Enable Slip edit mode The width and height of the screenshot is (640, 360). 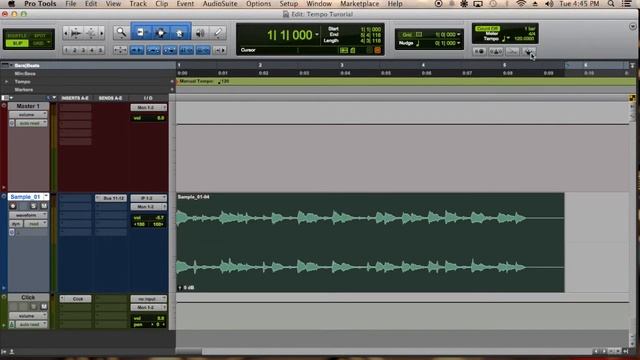[17, 43]
